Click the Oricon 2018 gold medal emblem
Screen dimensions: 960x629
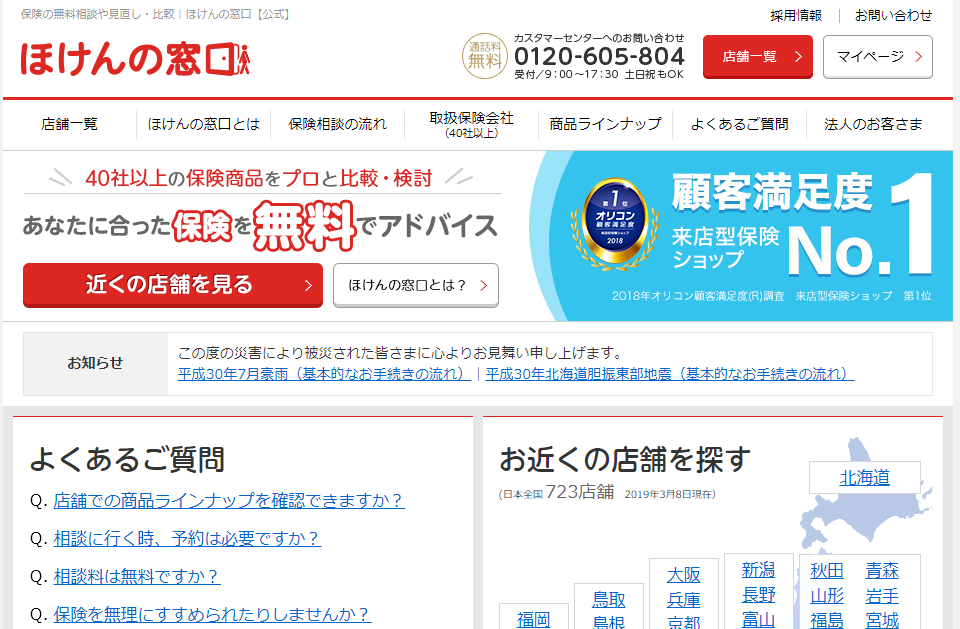615,224
